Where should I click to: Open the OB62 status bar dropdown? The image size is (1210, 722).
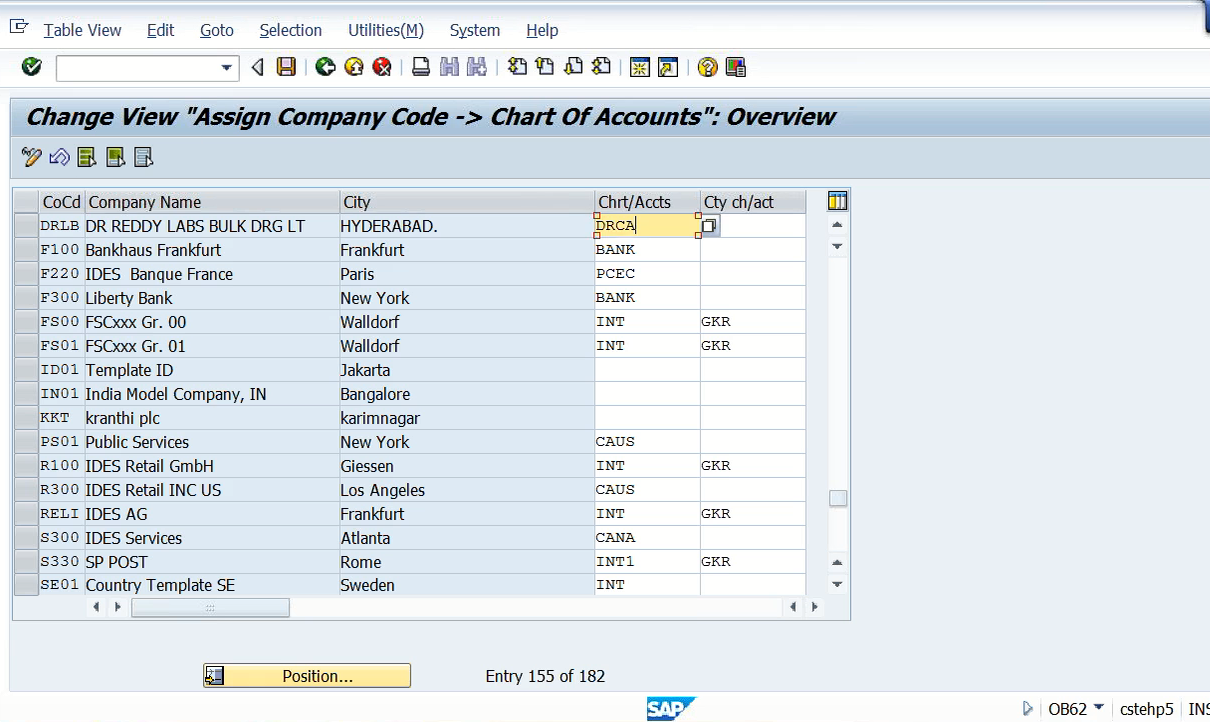[x=1099, y=708]
